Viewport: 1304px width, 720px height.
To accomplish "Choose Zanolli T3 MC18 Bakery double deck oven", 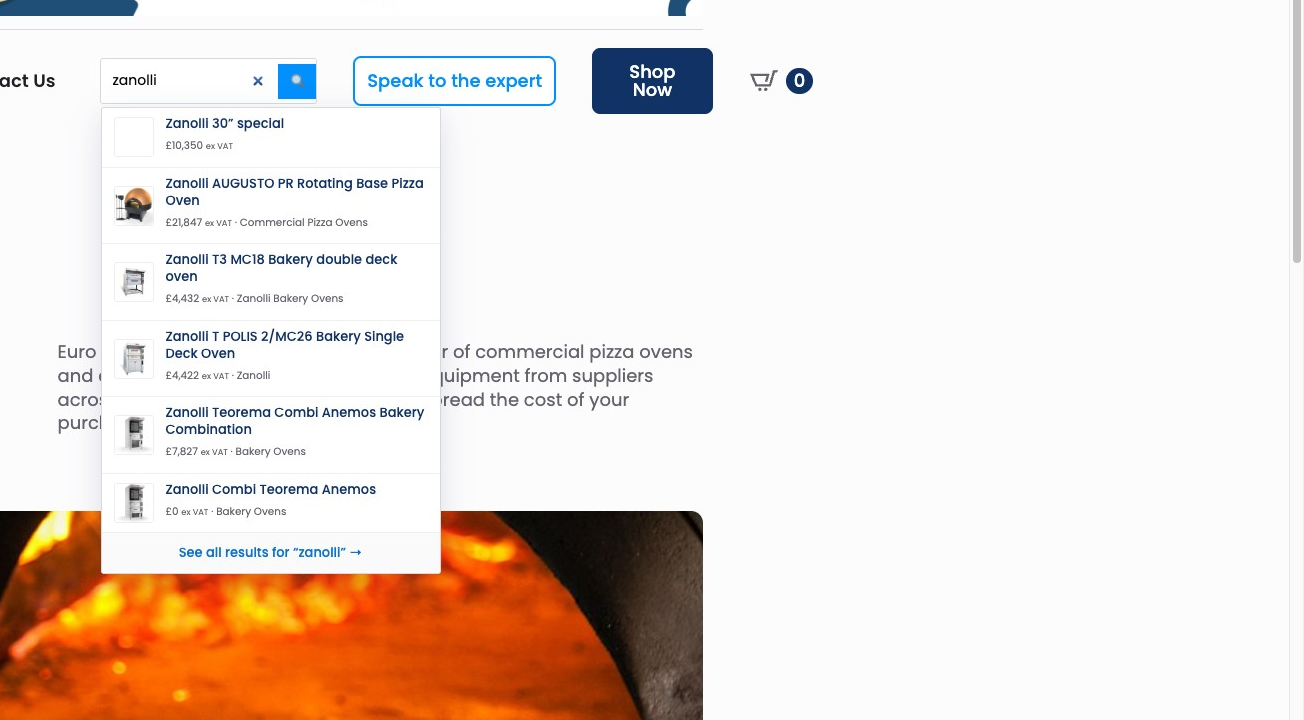I will coord(271,282).
